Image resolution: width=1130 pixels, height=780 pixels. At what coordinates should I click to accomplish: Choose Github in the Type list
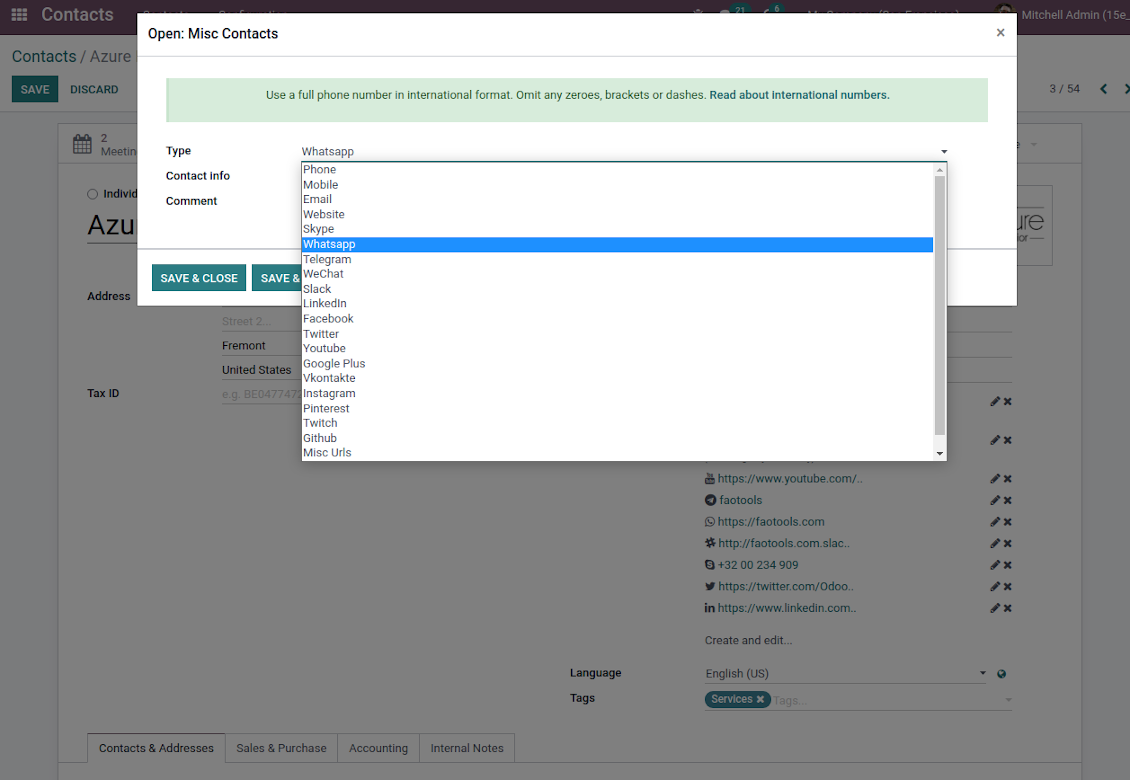point(618,438)
